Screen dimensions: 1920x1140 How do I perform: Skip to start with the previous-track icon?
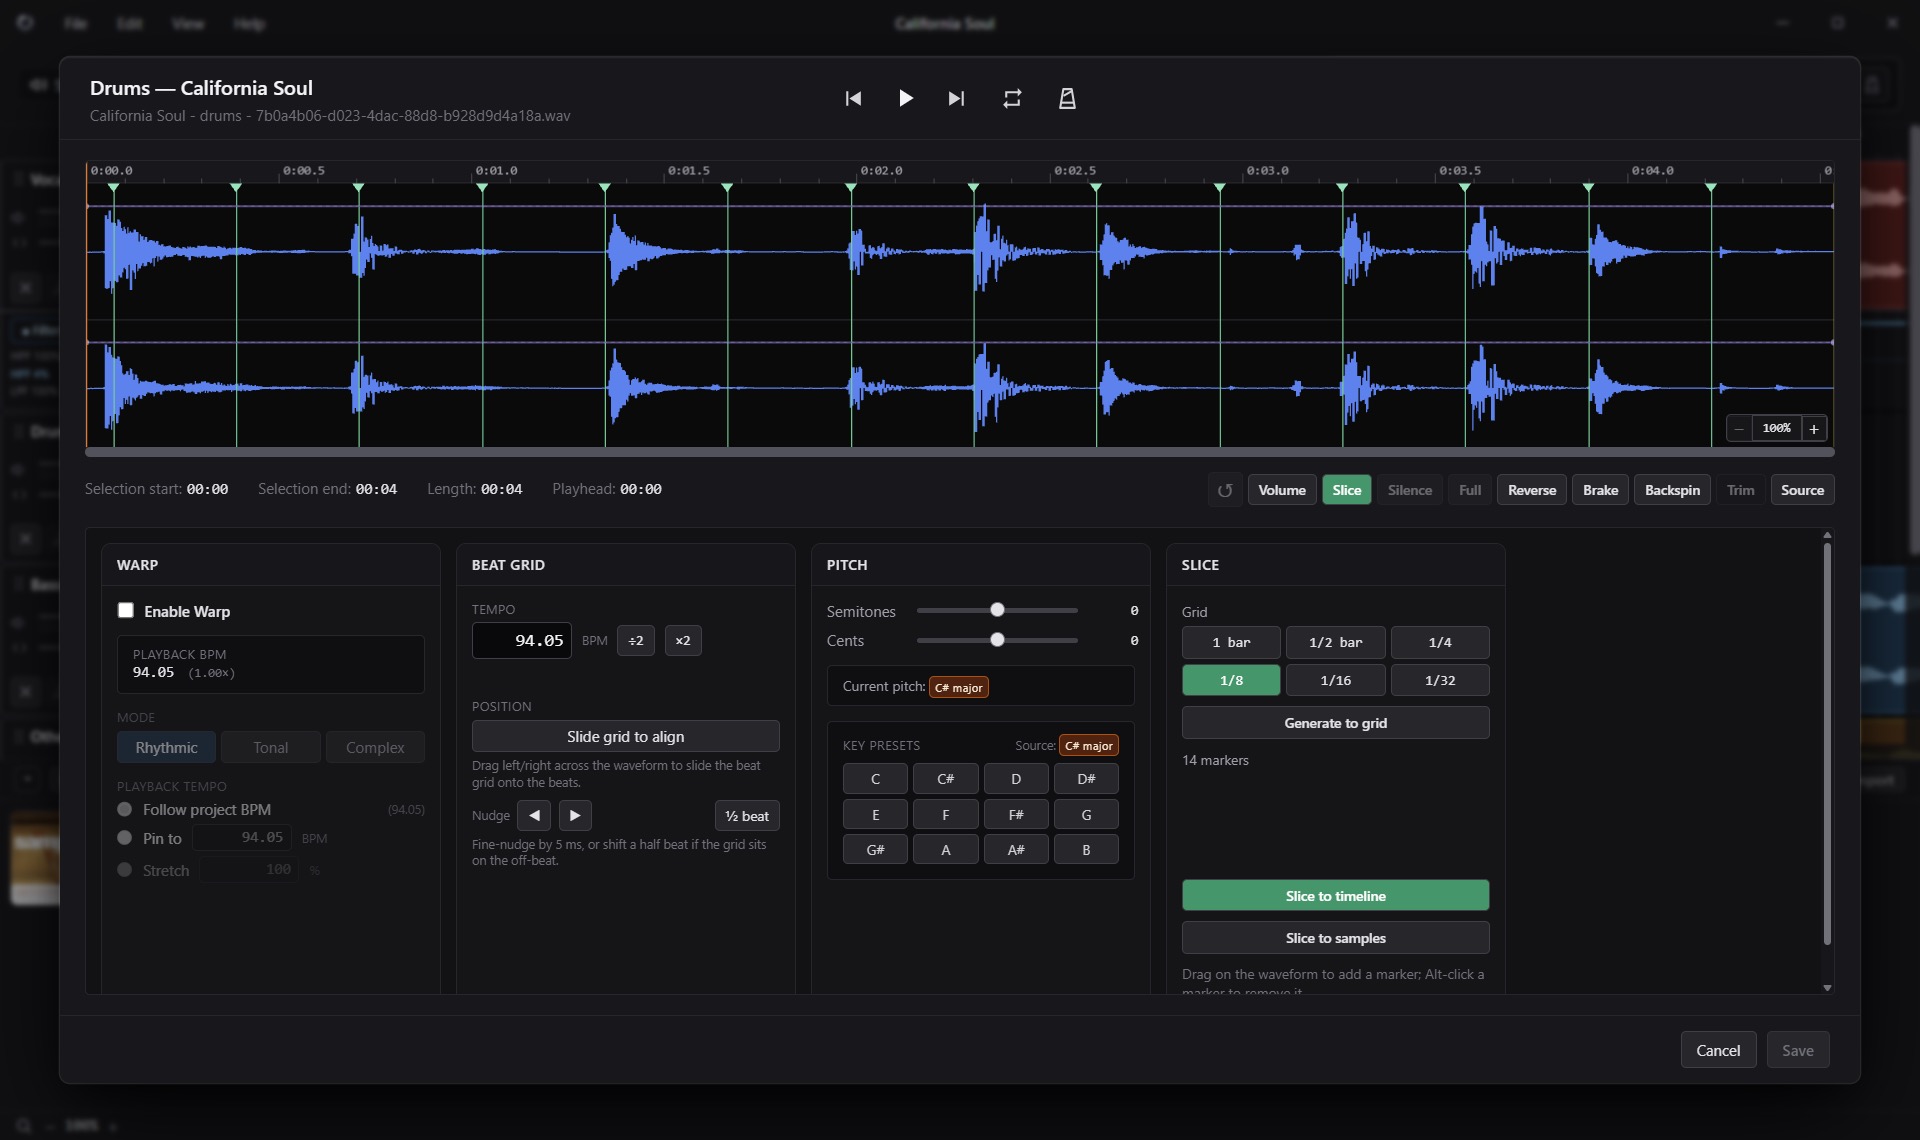[853, 98]
